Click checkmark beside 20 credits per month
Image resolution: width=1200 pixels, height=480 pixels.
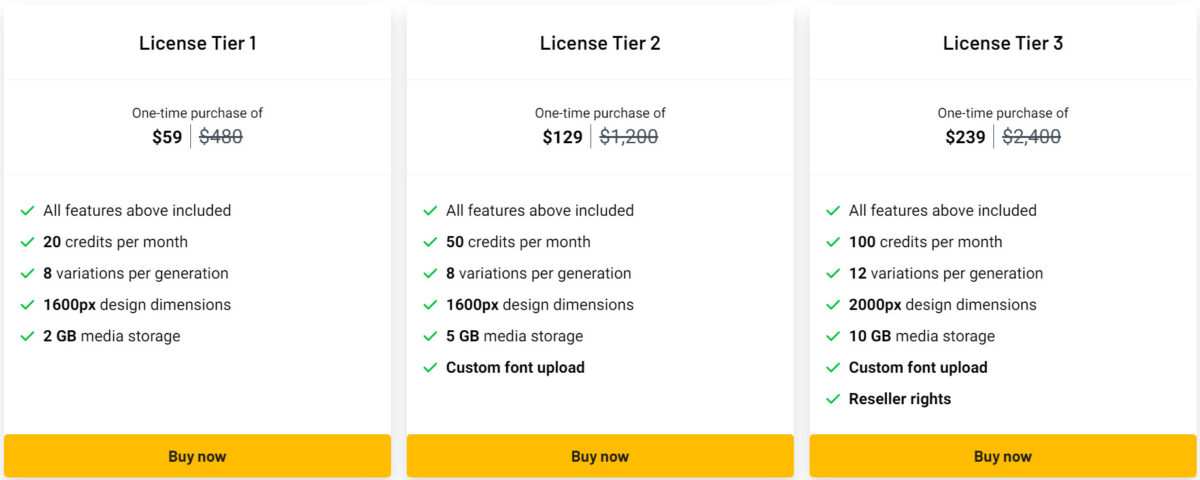[28, 242]
